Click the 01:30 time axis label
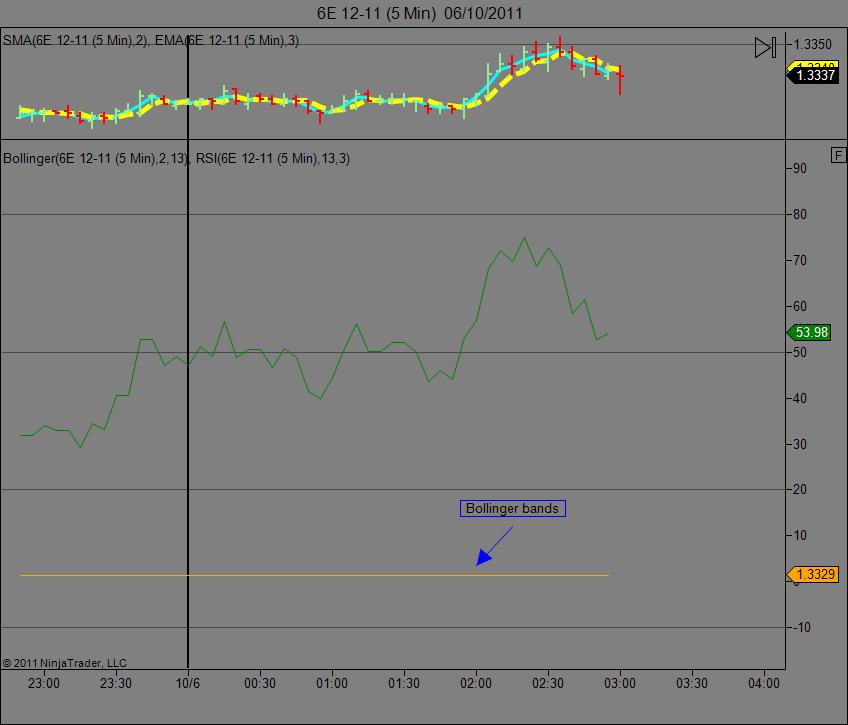The image size is (848, 725). pos(404,683)
